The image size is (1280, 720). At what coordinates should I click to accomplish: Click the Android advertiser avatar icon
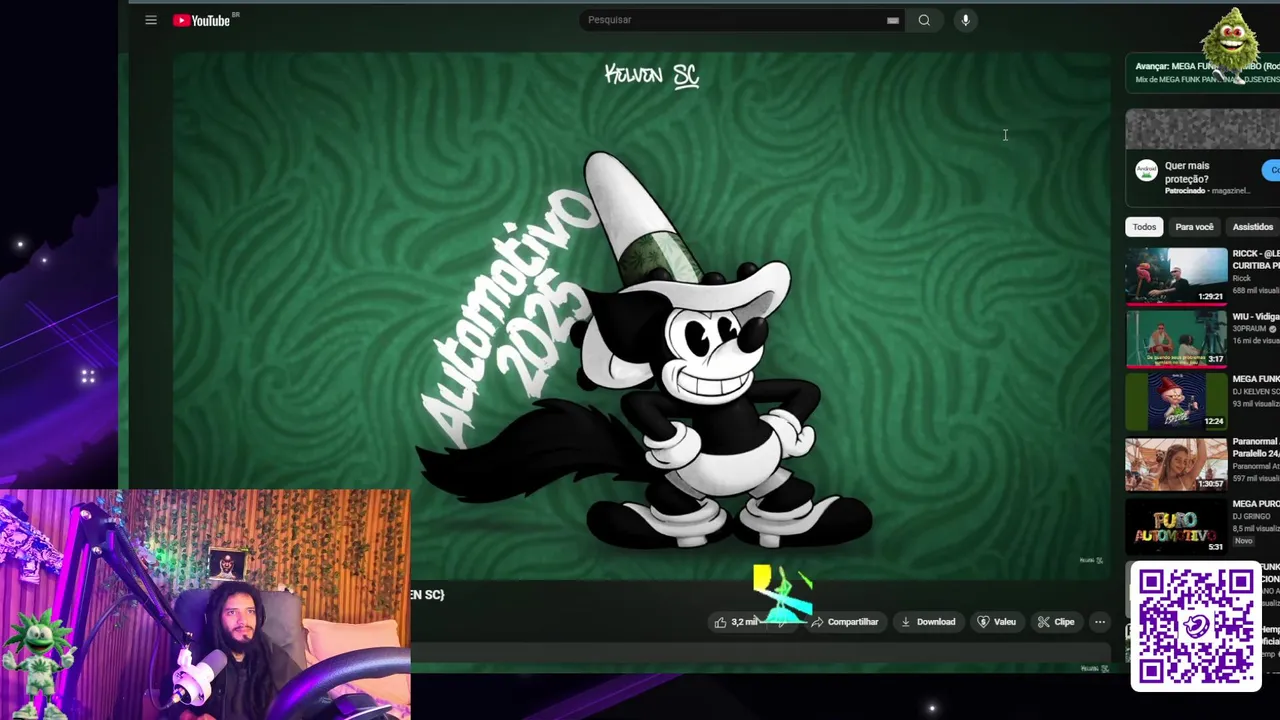tap(1146, 171)
